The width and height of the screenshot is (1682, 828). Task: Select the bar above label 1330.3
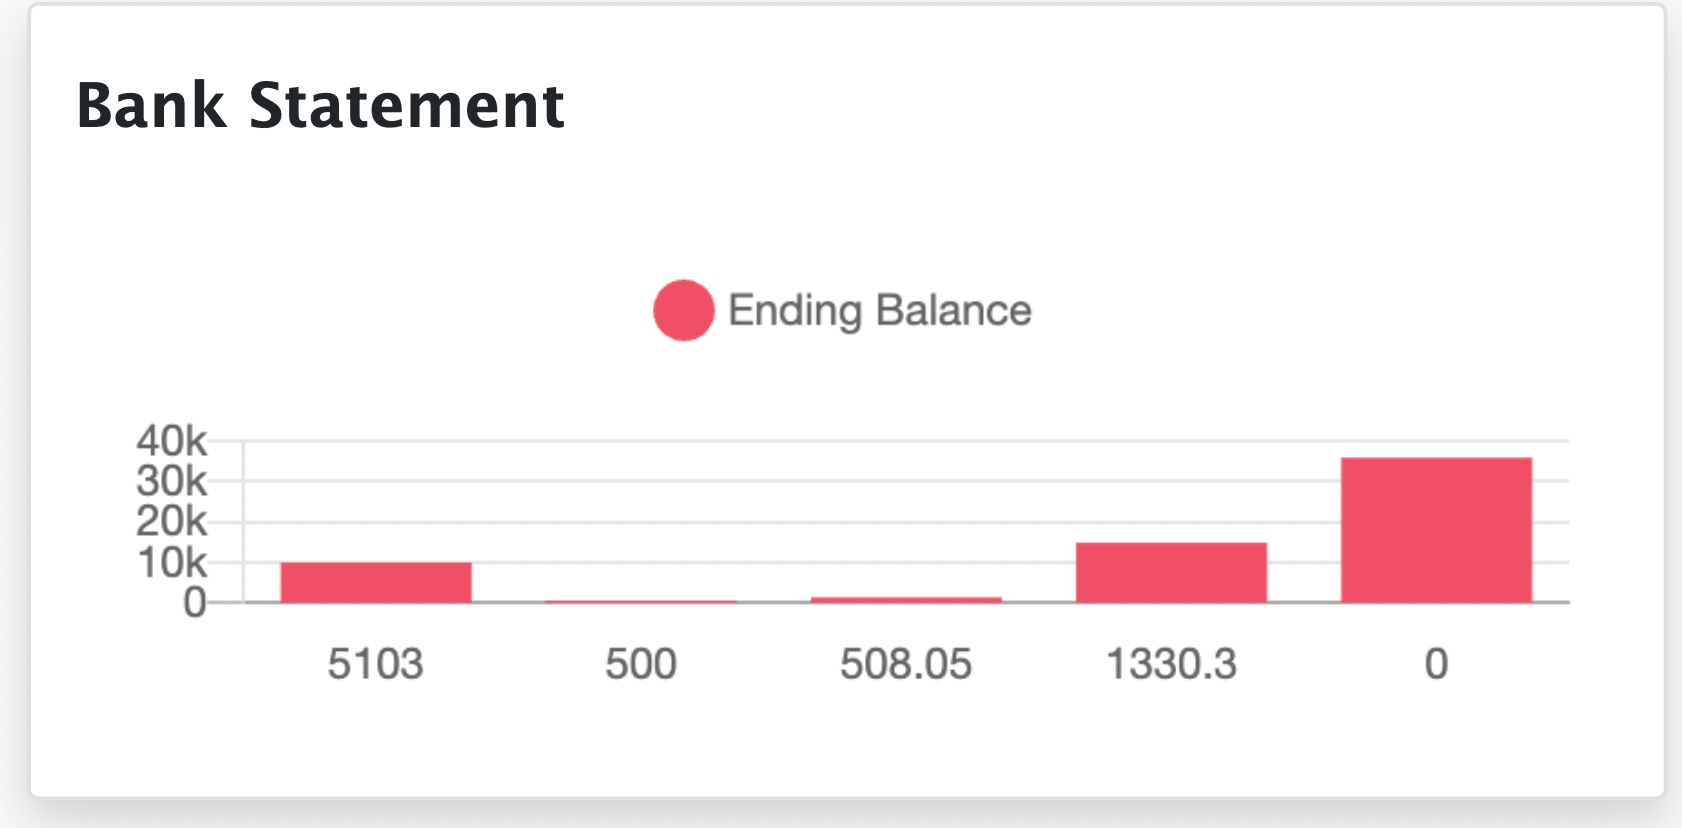click(x=1171, y=572)
